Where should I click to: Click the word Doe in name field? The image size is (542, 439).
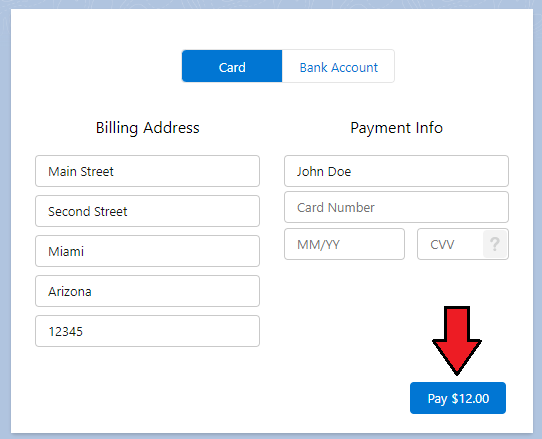tap(339, 171)
